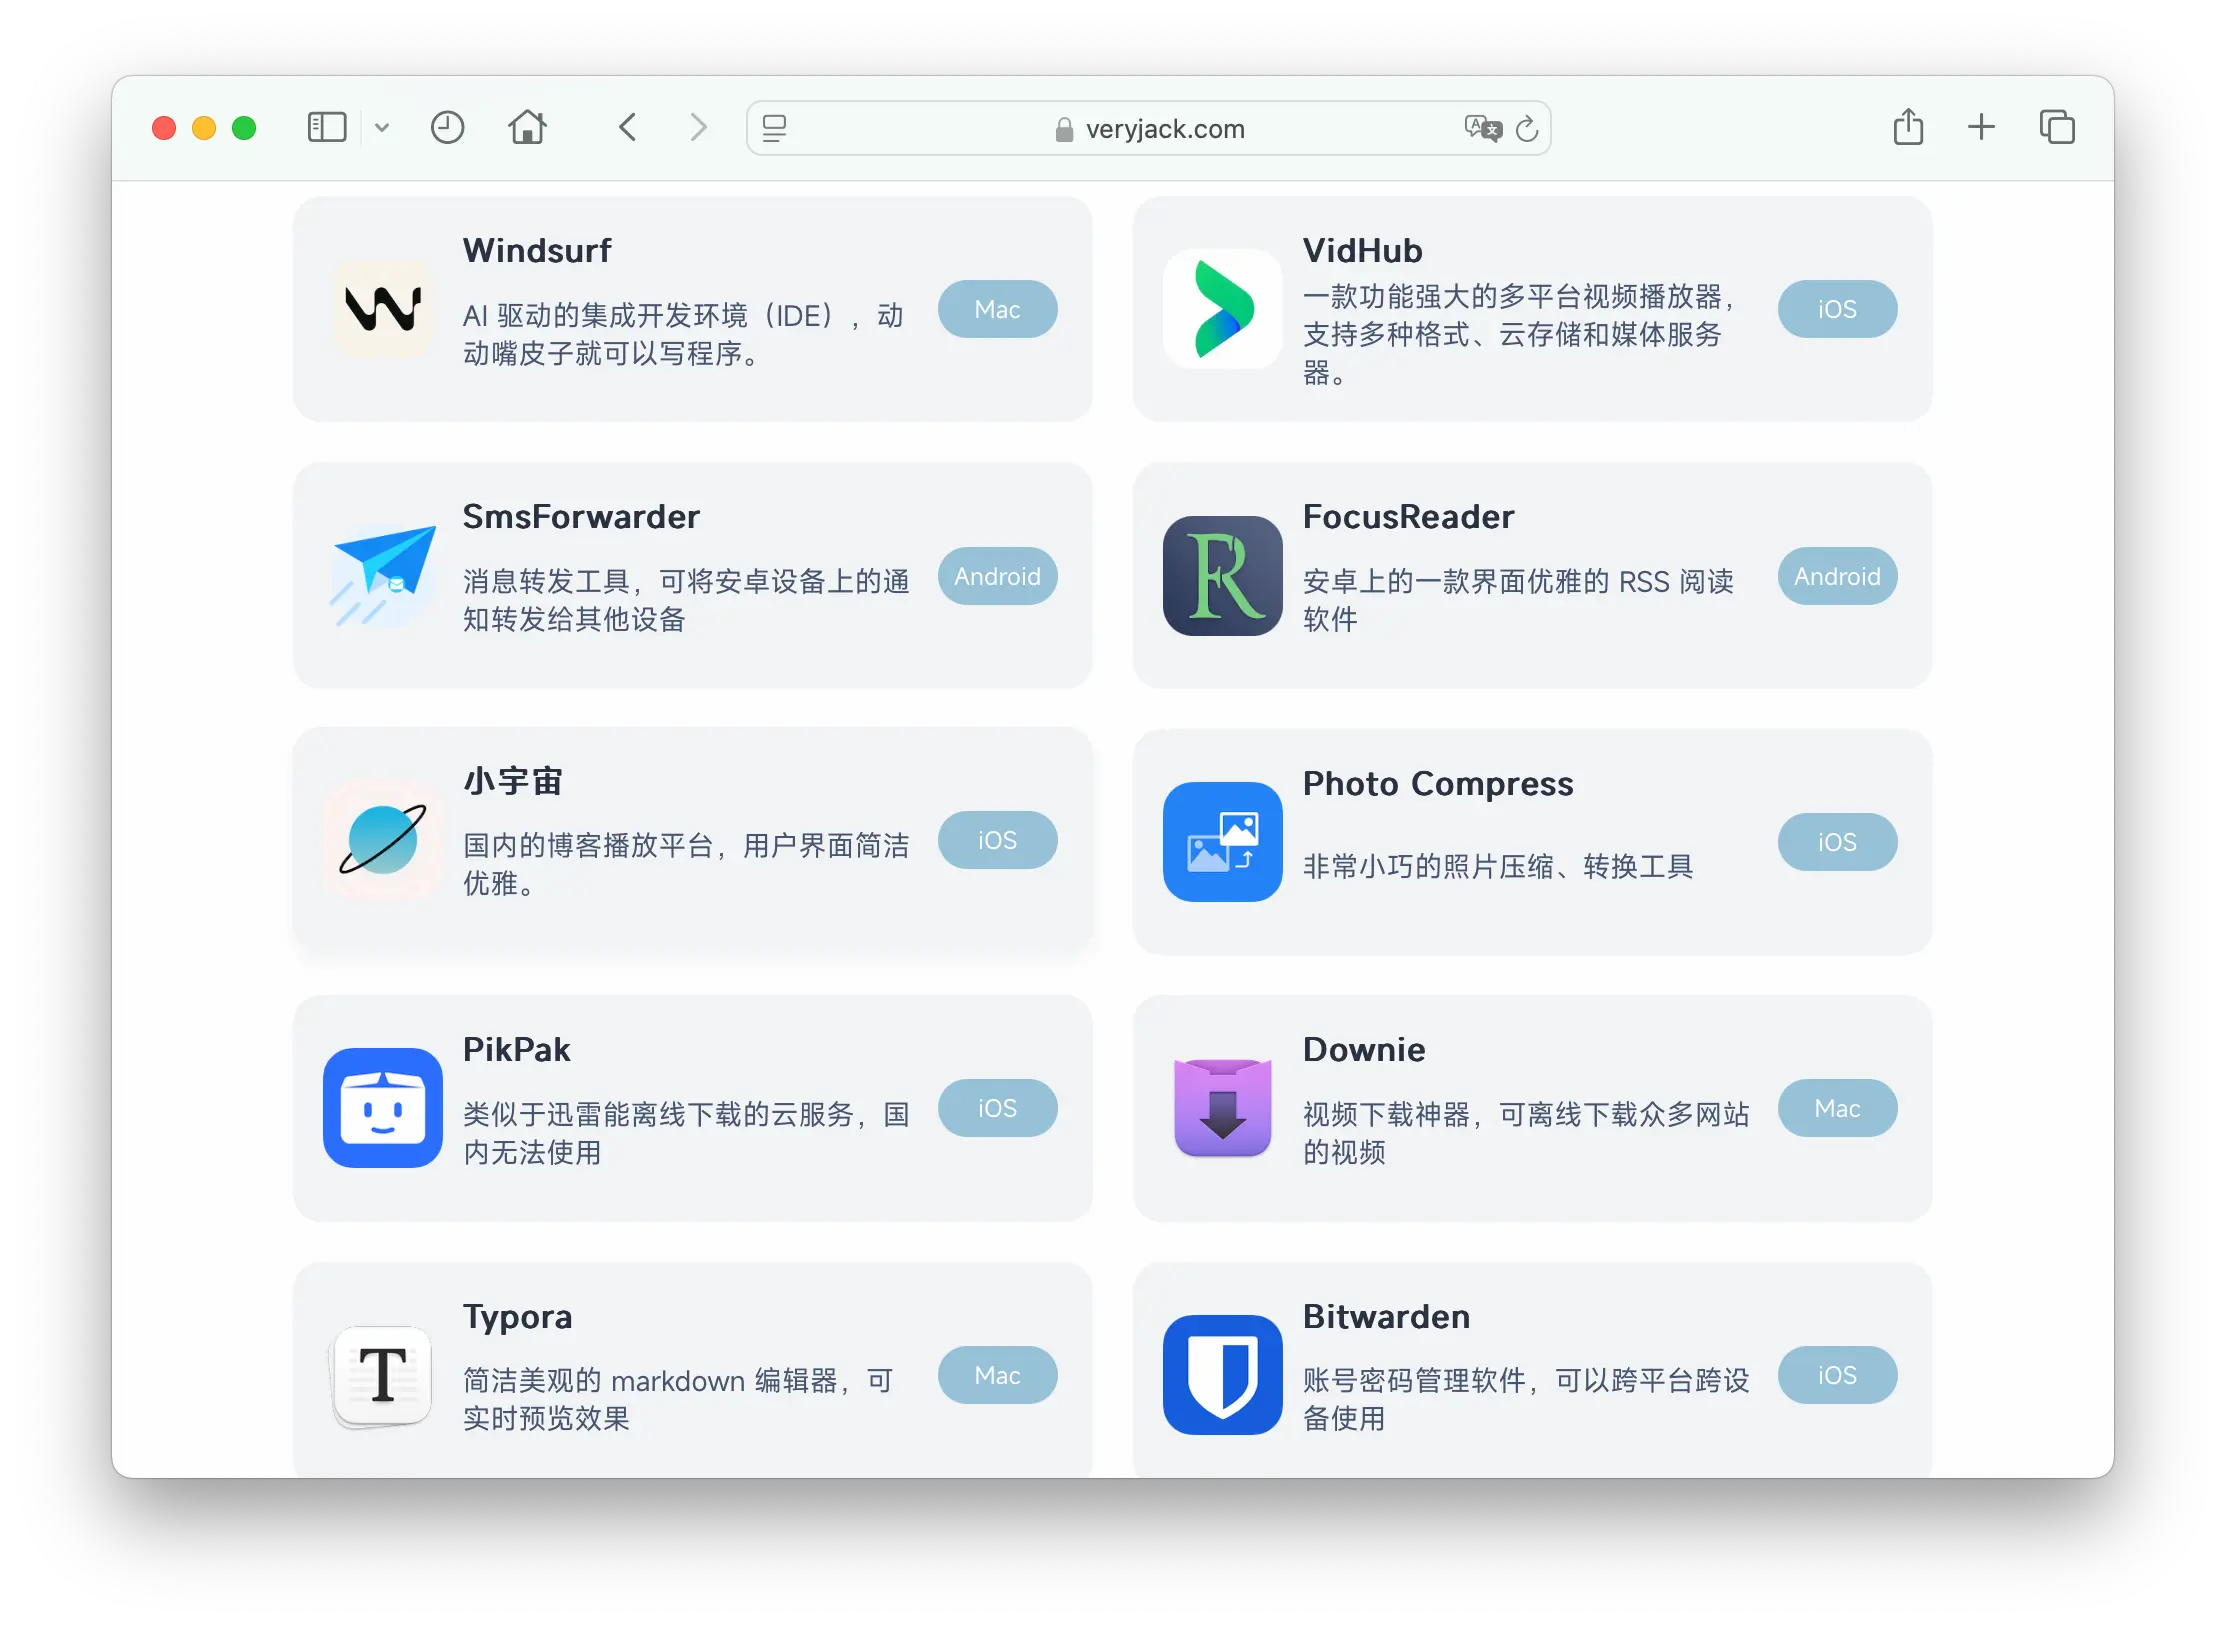This screenshot has height=1626, width=2226.
Task: Open browsing history clock icon
Action: pos(447,128)
